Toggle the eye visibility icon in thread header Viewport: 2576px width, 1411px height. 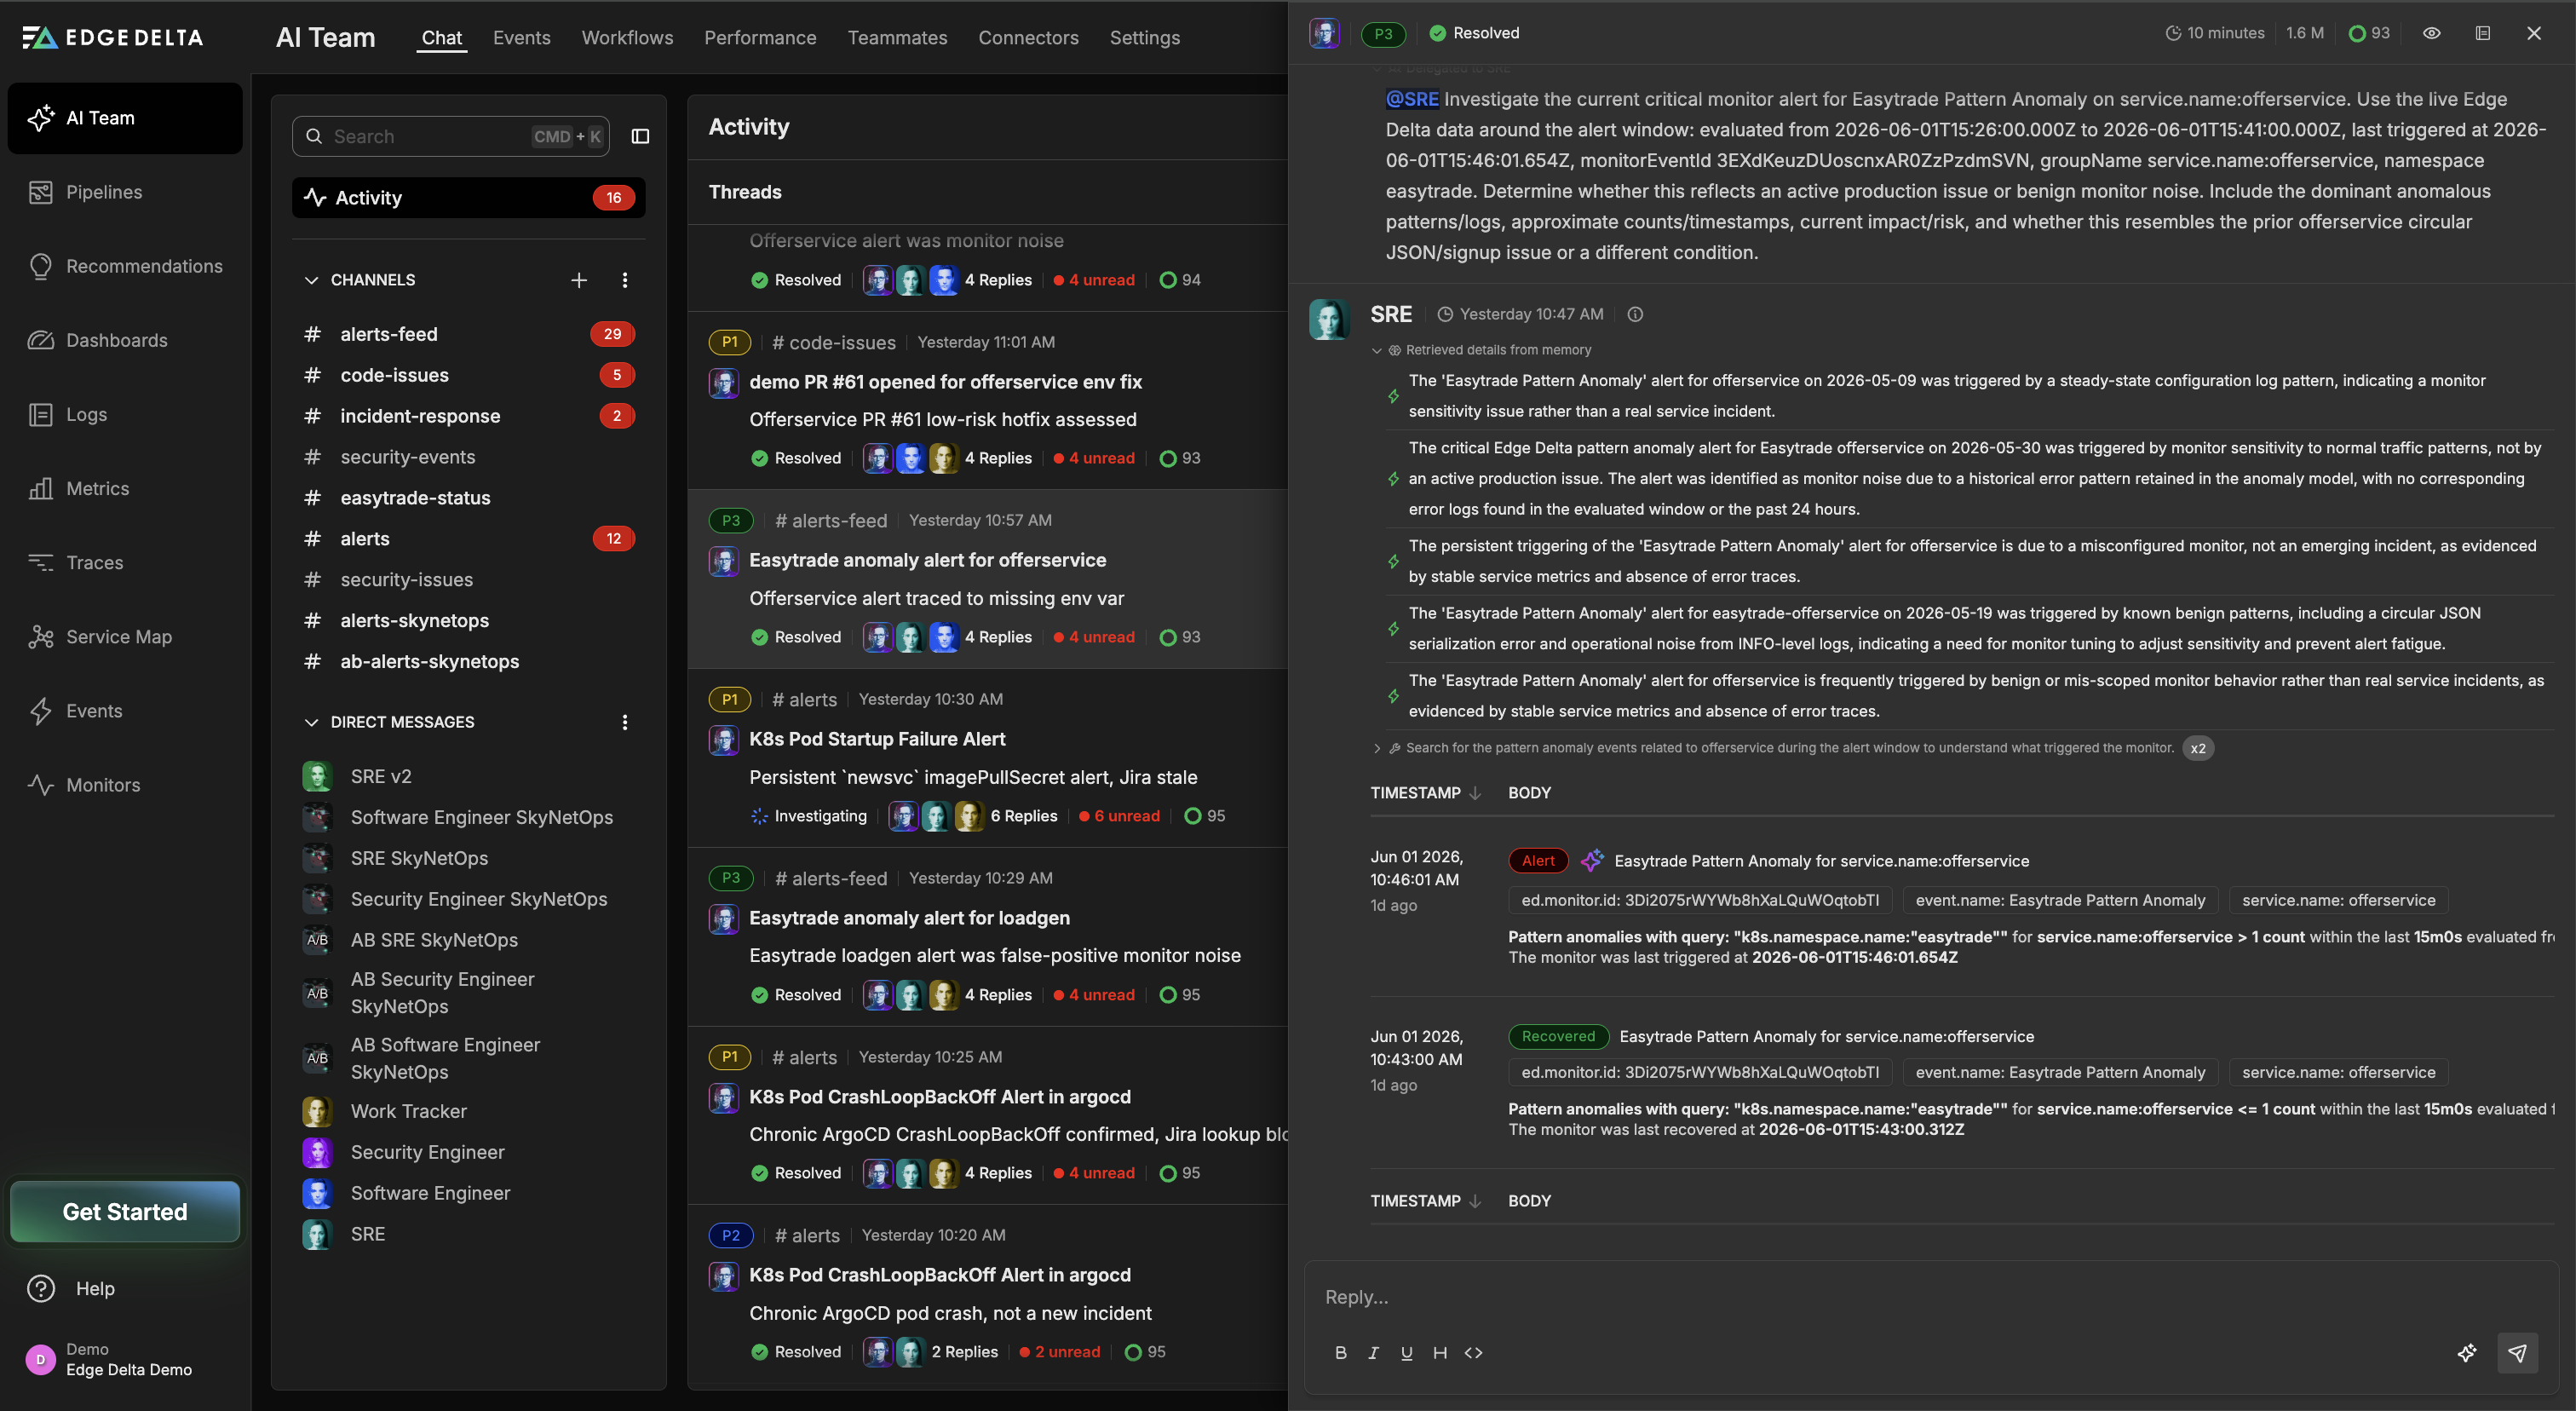[x=2432, y=33]
